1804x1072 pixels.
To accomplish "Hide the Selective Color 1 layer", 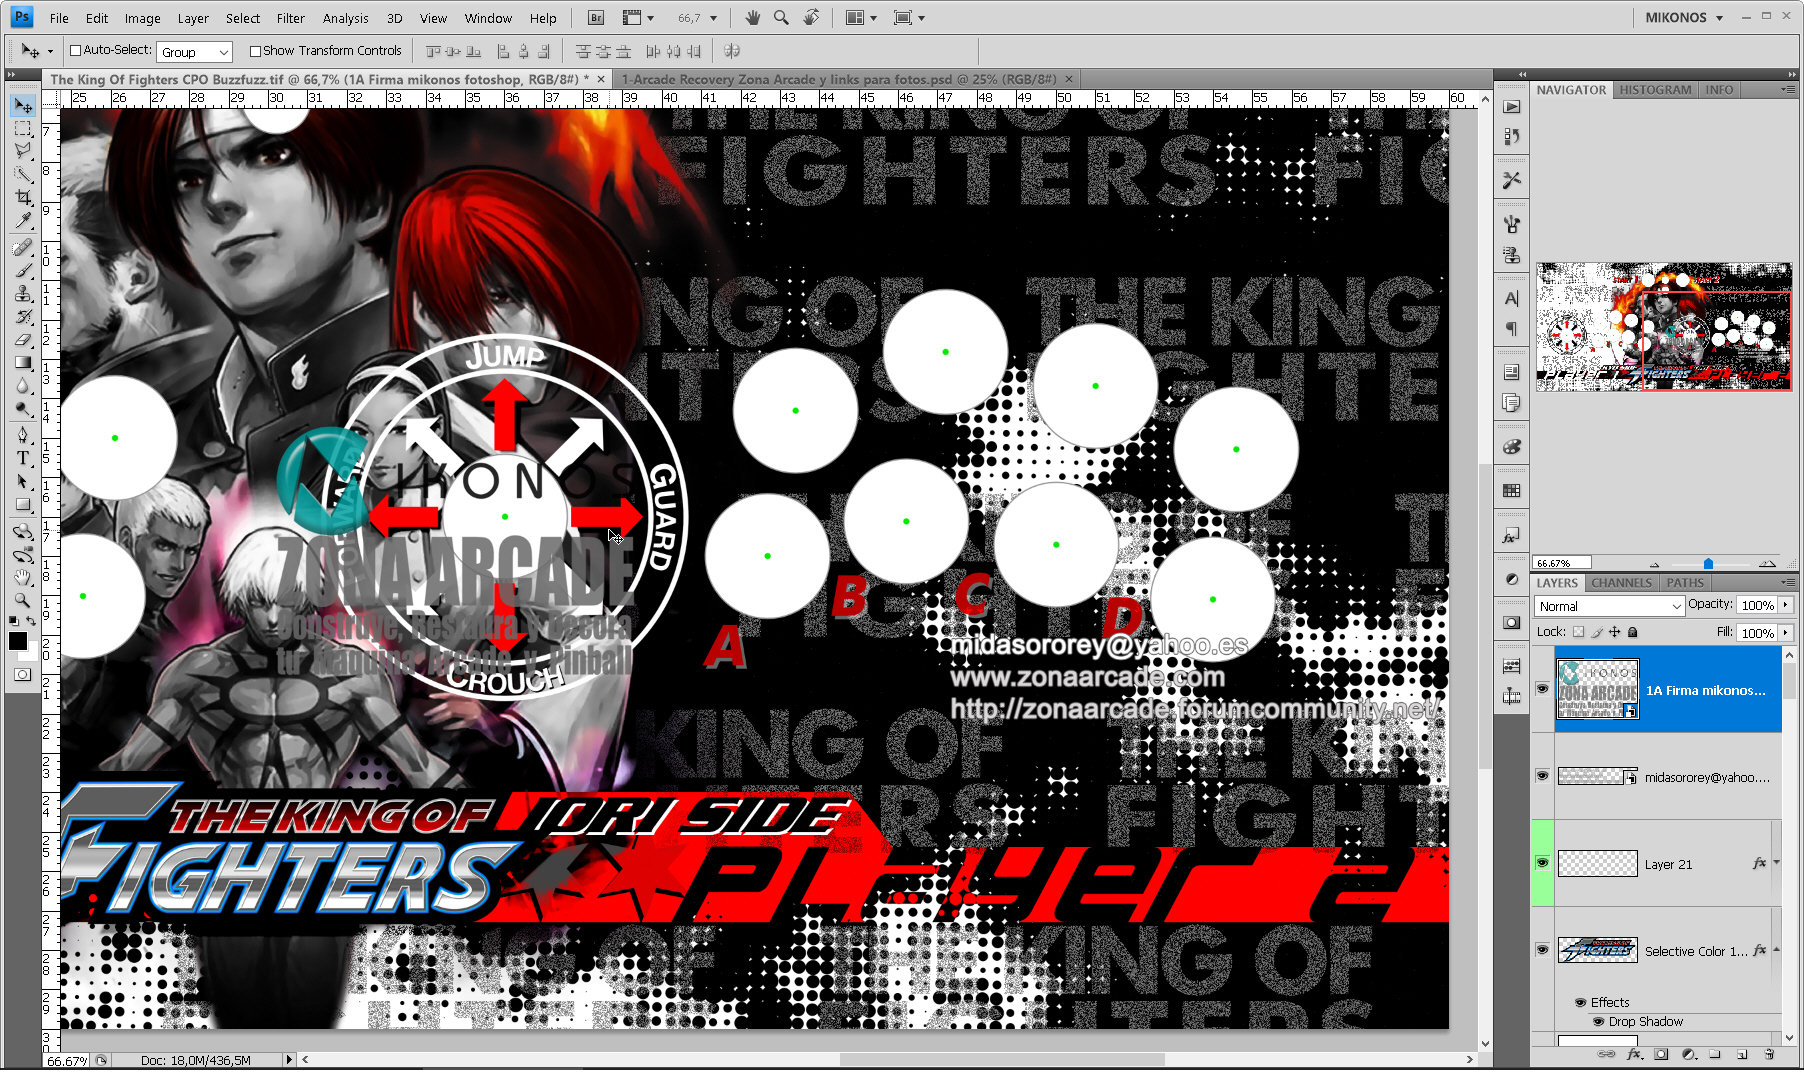I will tap(1542, 950).
